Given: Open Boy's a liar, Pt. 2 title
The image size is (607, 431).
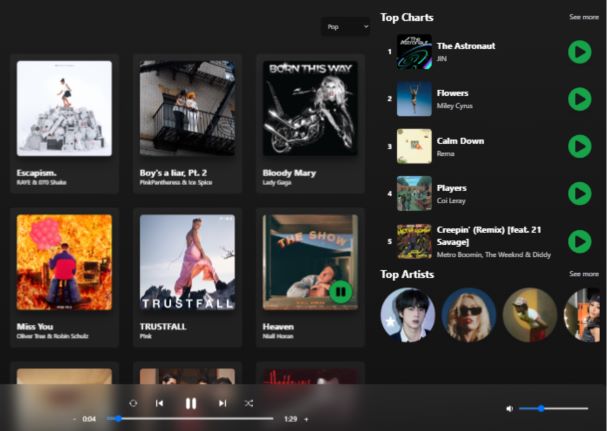Looking at the screenshot, I should (173, 173).
